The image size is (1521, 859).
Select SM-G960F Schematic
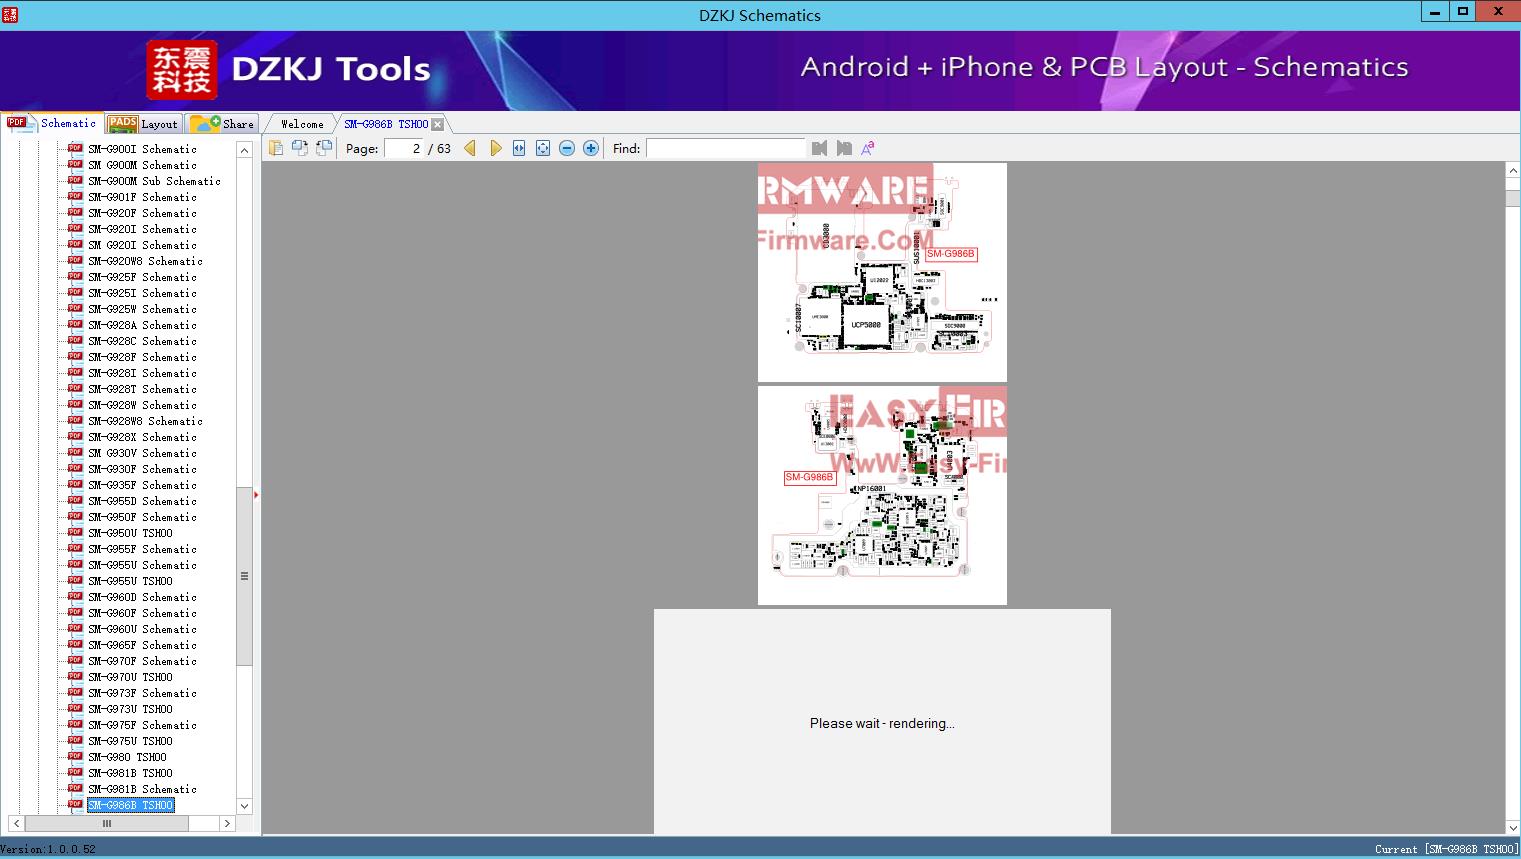click(x=142, y=613)
